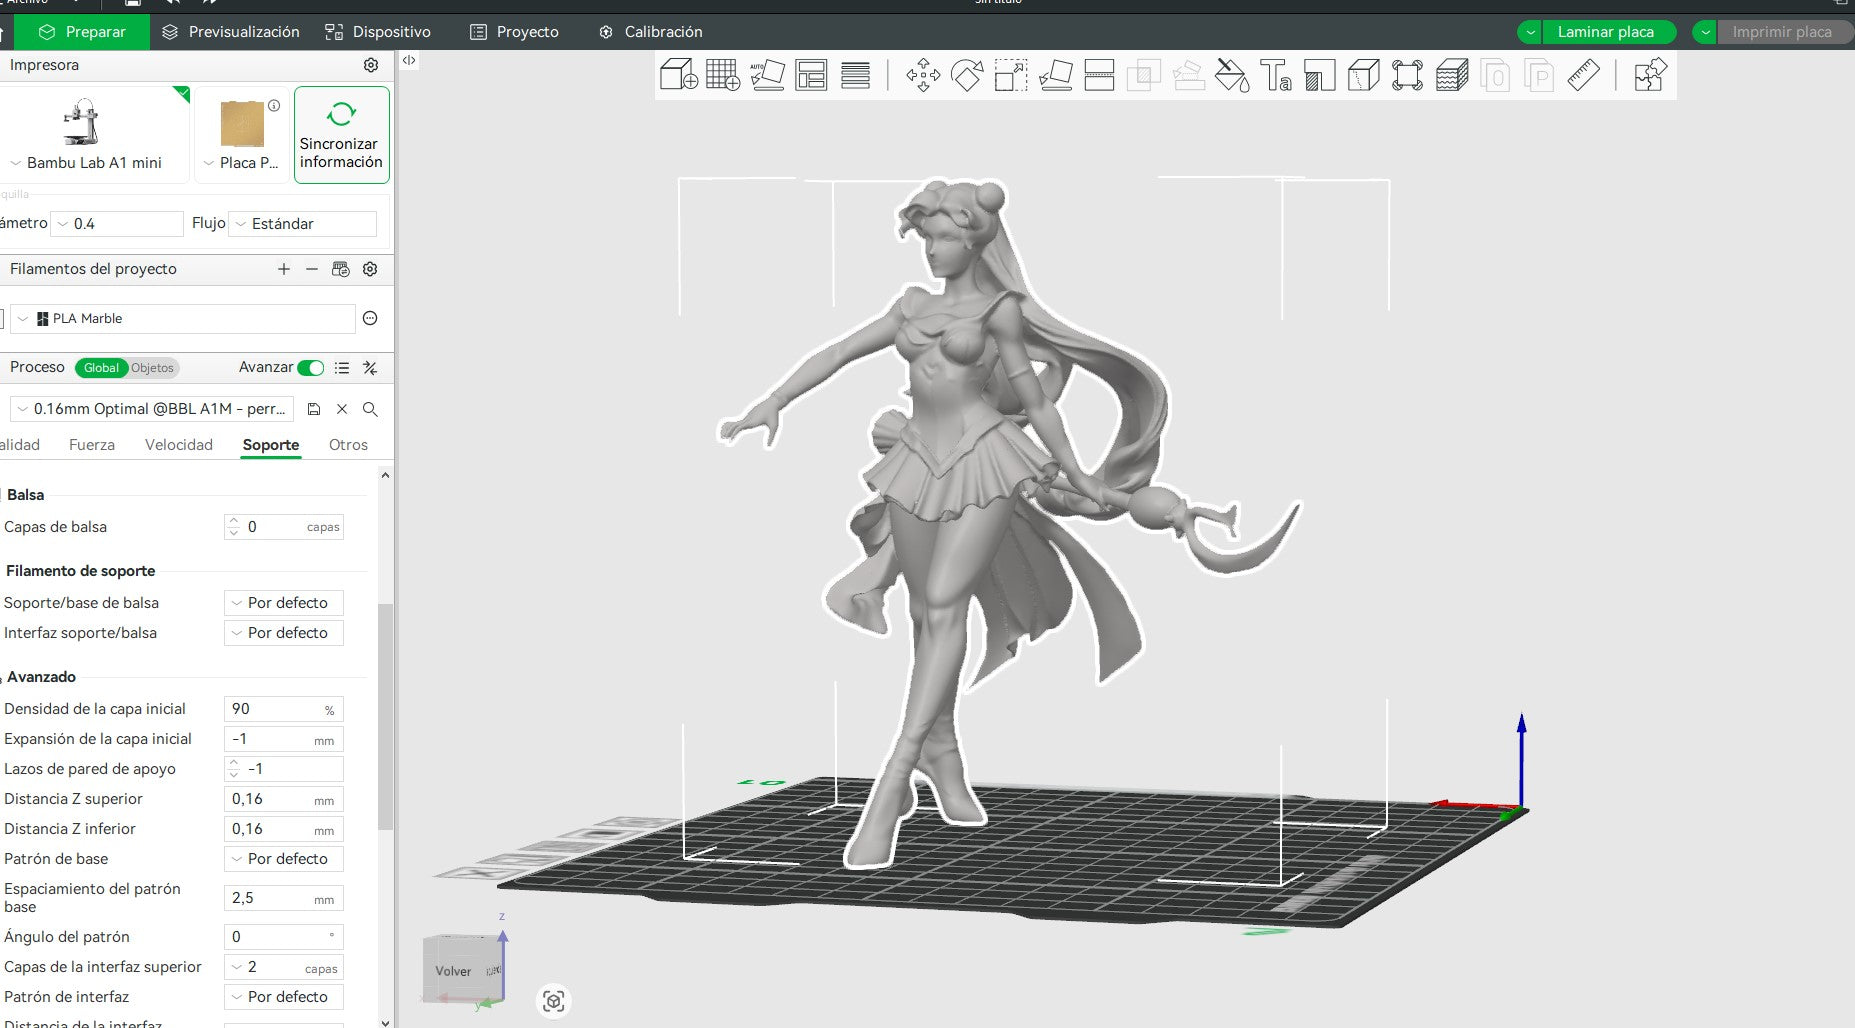Collapse the sidebar with arrows icon
The width and height of the screenshot is (1855, 1028).
click(409, 60)
